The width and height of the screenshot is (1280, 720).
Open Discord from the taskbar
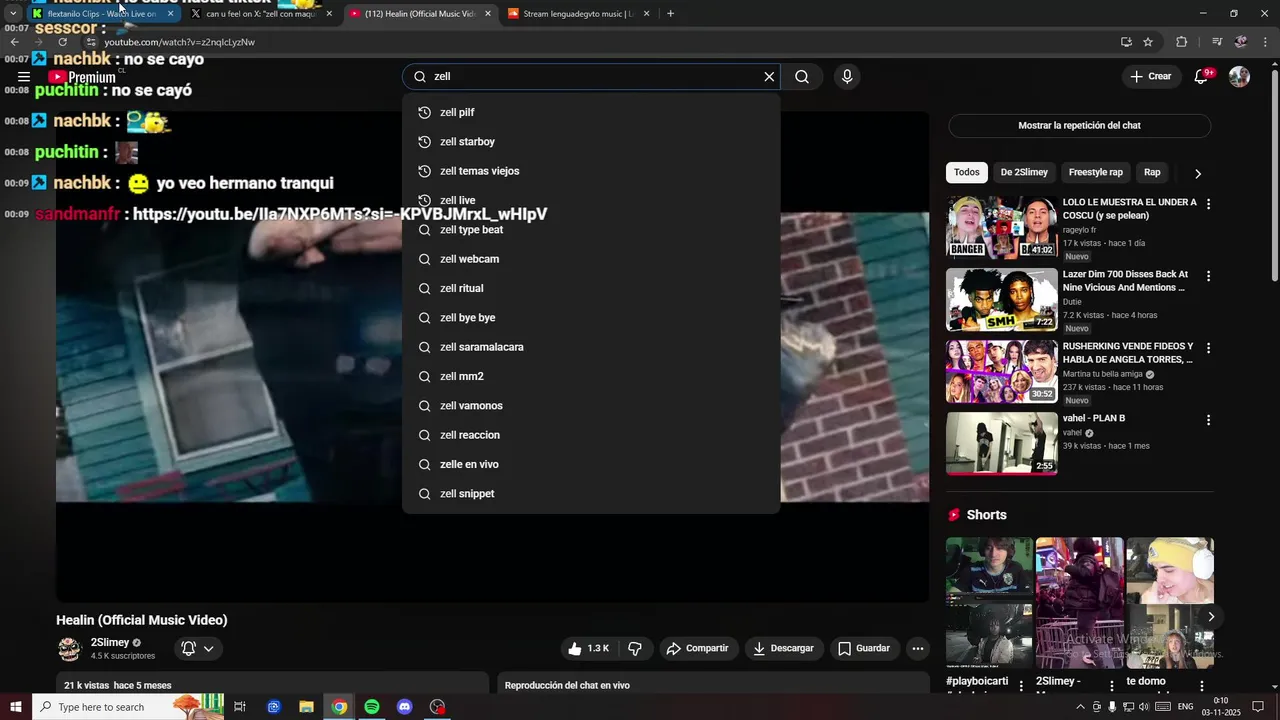point(404,707)
